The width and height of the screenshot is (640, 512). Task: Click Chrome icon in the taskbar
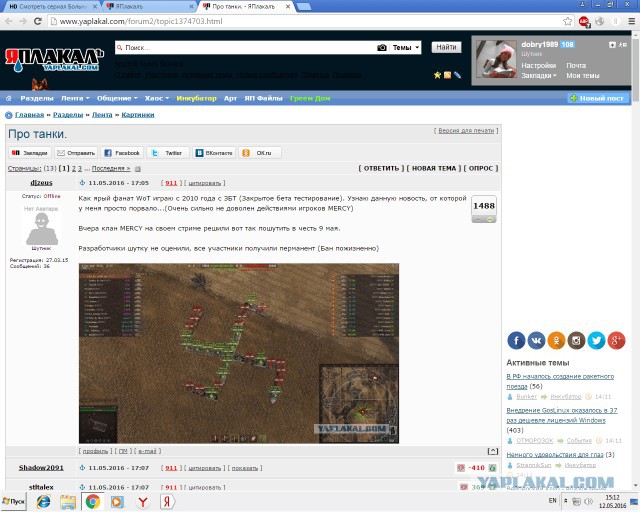pyautogui.click(x=93, y=501)
